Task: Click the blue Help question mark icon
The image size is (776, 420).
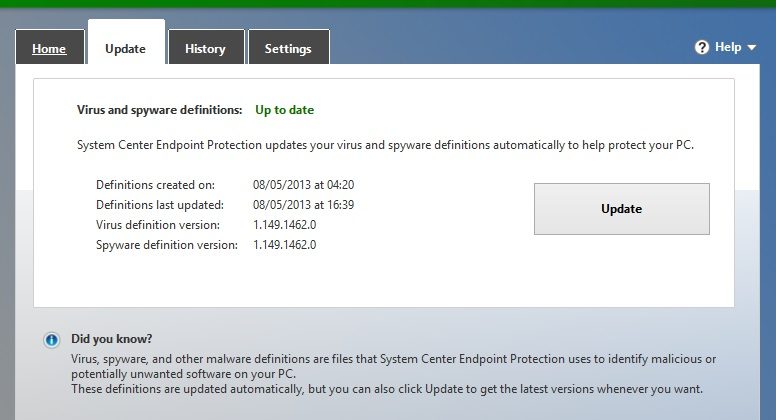Action: pos(702,47)
